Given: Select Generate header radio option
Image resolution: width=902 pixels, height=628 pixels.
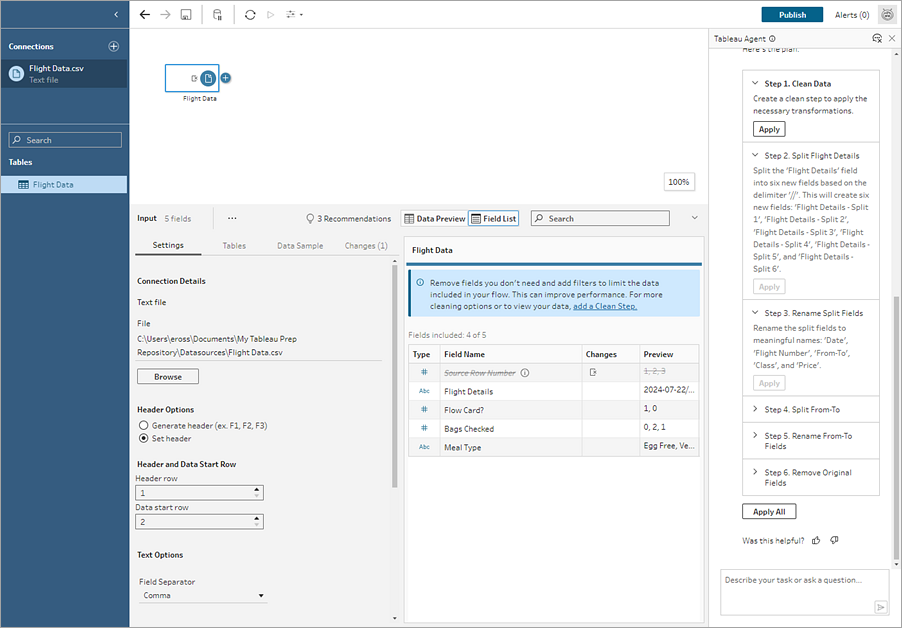Looking at the screenshot, I should point(143,426).
